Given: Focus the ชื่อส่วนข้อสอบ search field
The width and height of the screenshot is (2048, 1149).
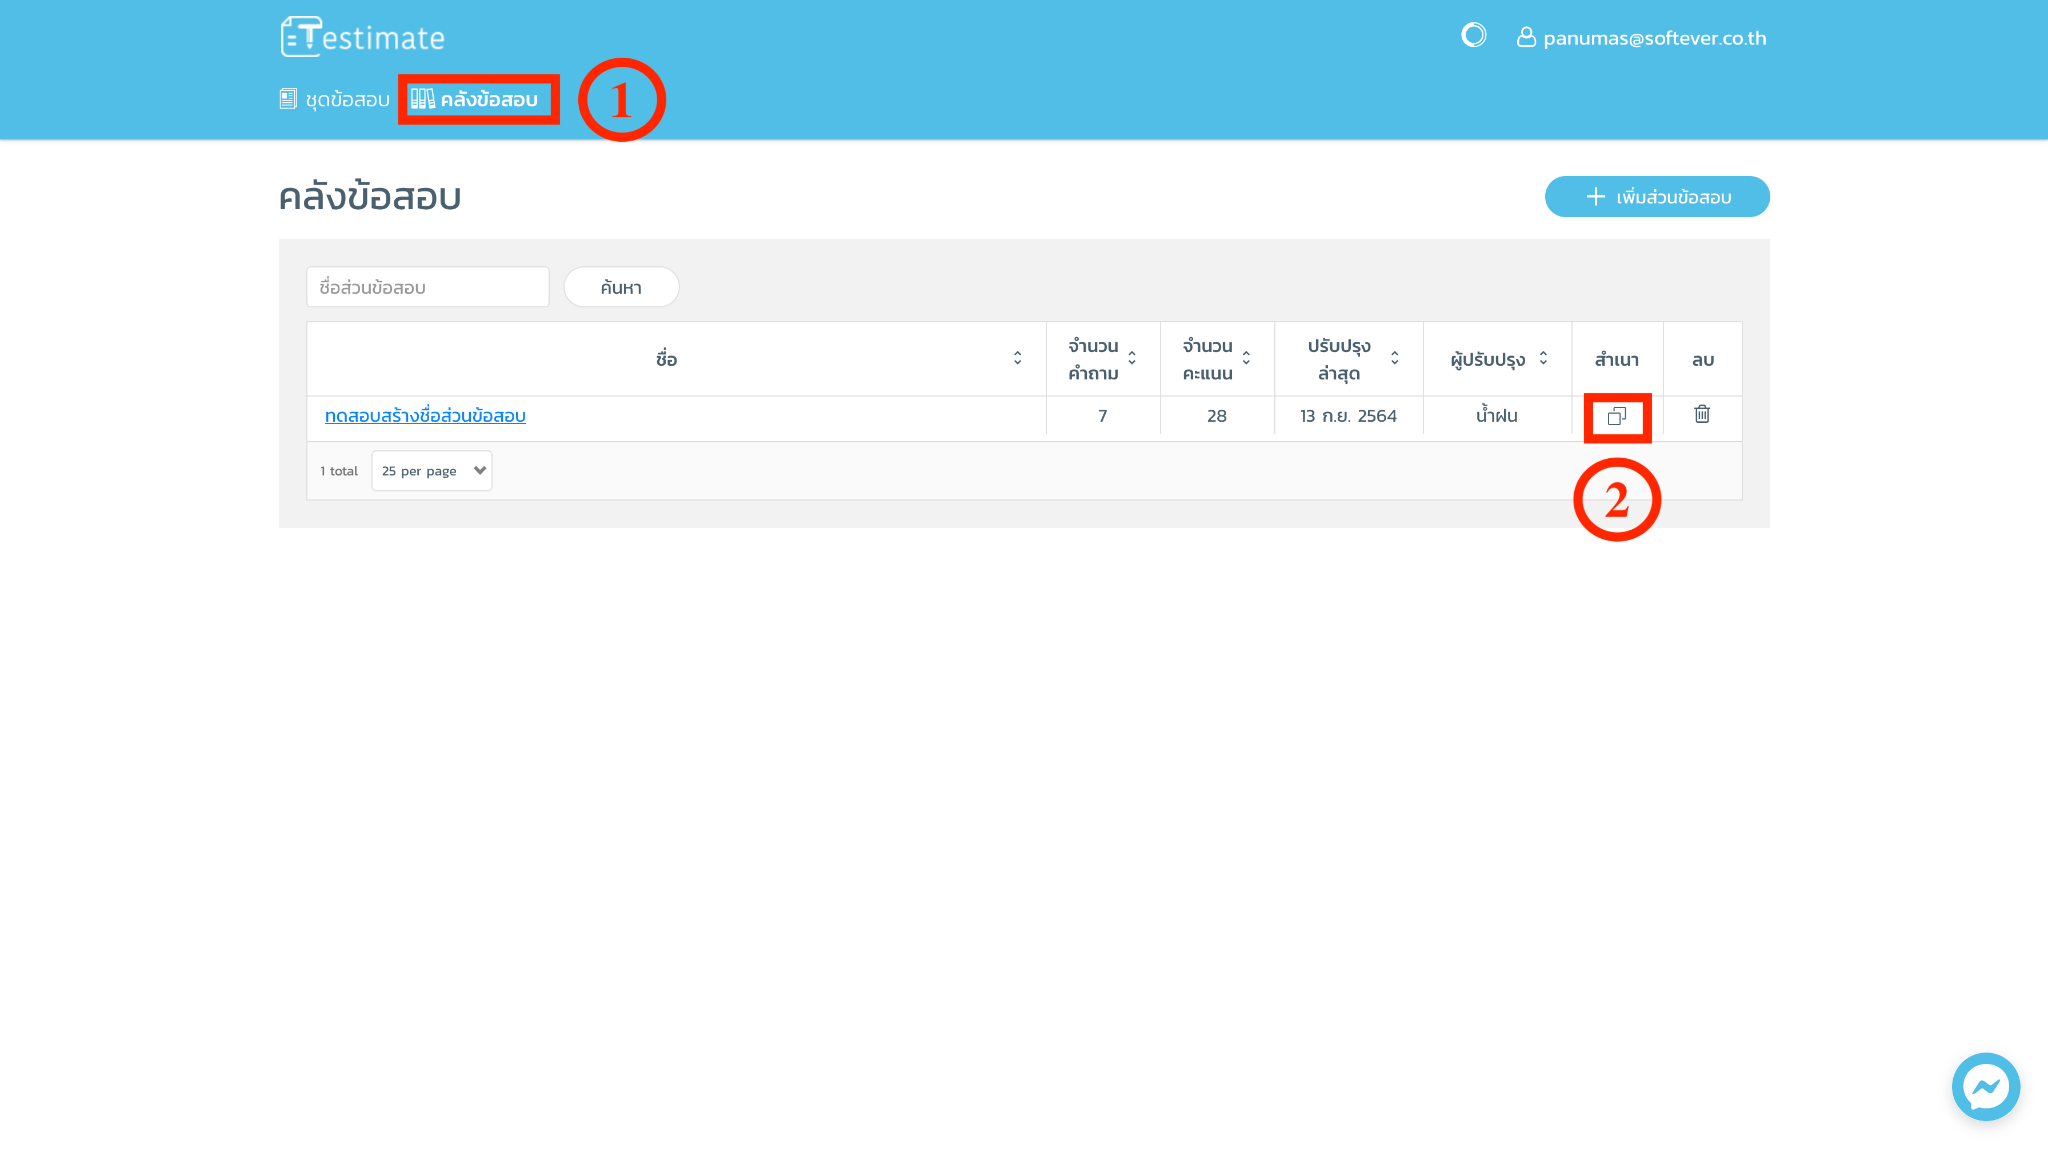Looking at the screenshot, I should 428,288.
